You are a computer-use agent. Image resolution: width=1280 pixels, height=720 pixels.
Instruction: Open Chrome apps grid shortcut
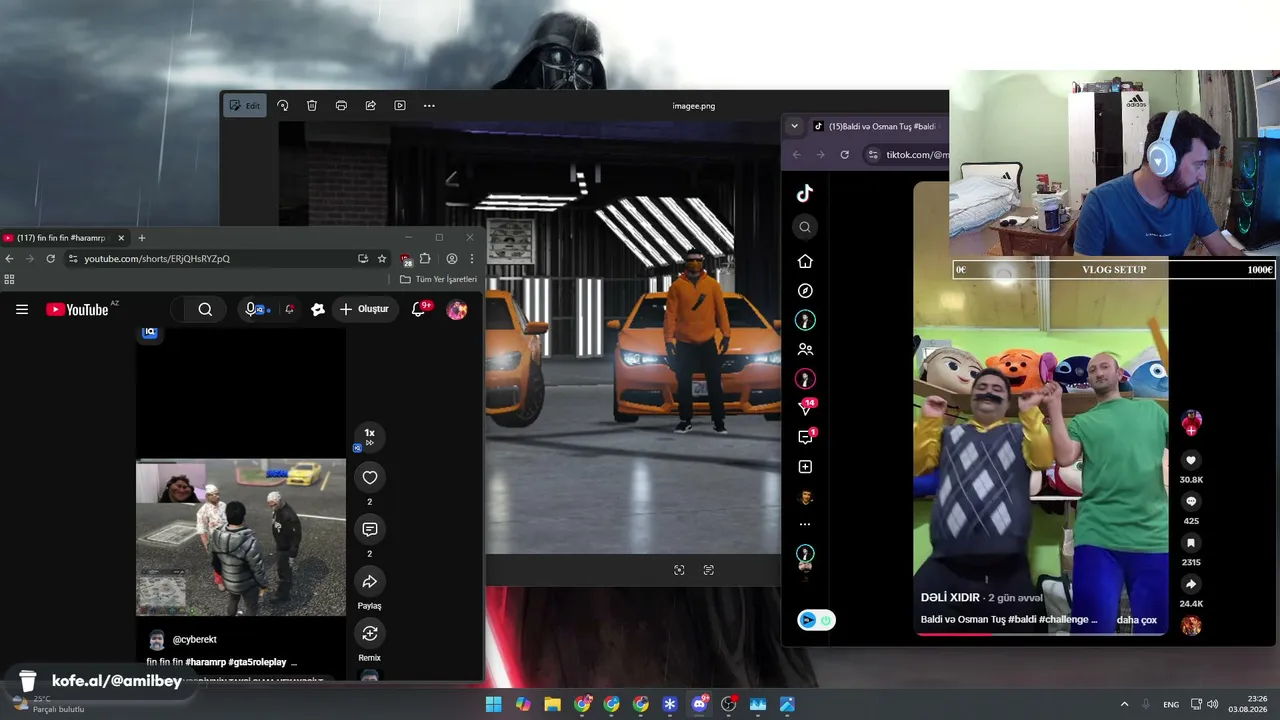(x=10, y=280)
